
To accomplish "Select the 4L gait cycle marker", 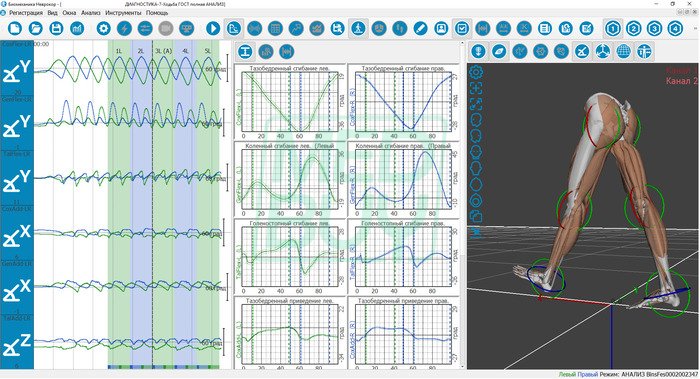I will coord(185,51).
